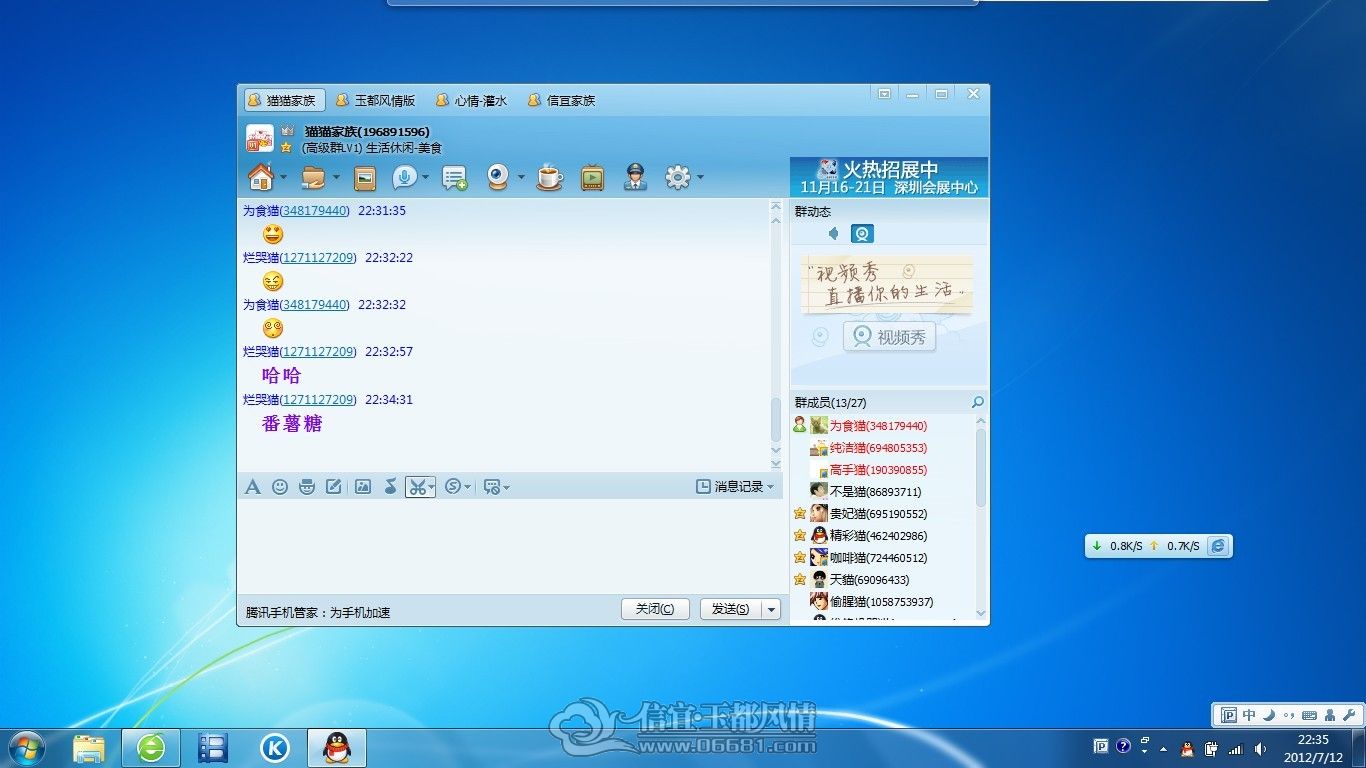Expand the 发送 button dropdown arrow
1366x768 pixels.
pyautogui.click(x=771, y=609)
